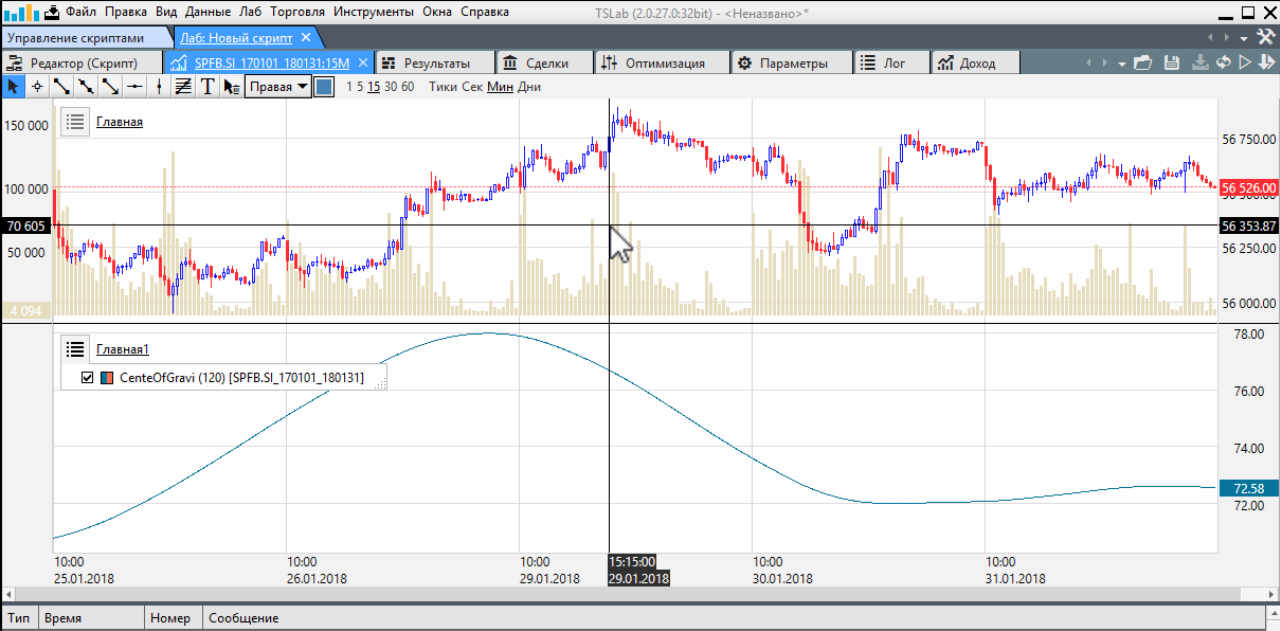Click the save script floppy disk icon

pos(1172,63)
